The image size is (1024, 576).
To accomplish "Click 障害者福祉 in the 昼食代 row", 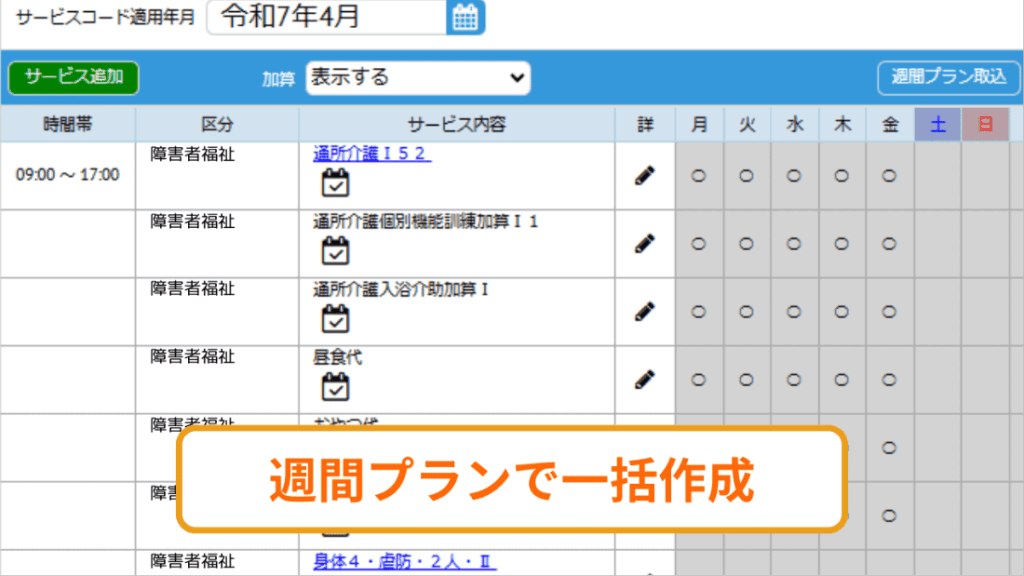I will click(193, 357).
